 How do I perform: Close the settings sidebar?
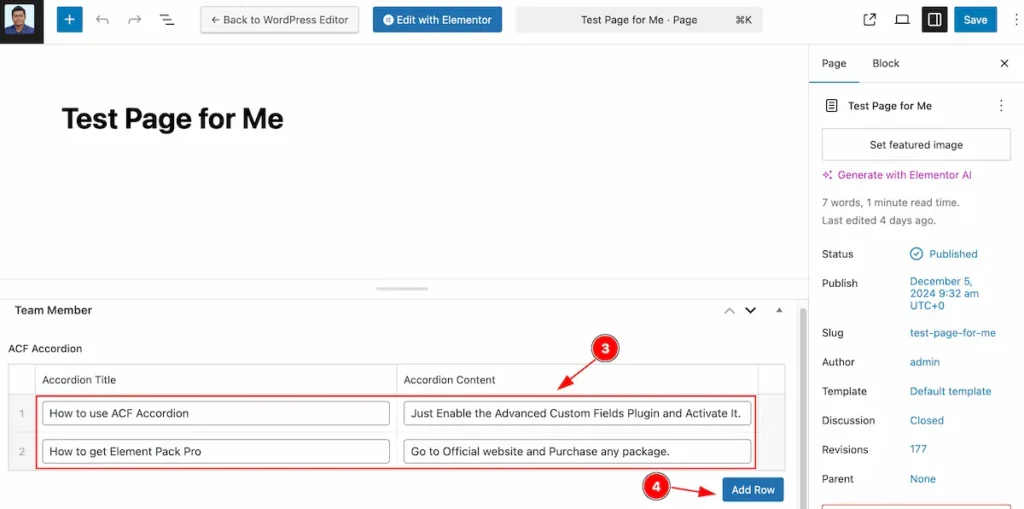(1004, 63)
